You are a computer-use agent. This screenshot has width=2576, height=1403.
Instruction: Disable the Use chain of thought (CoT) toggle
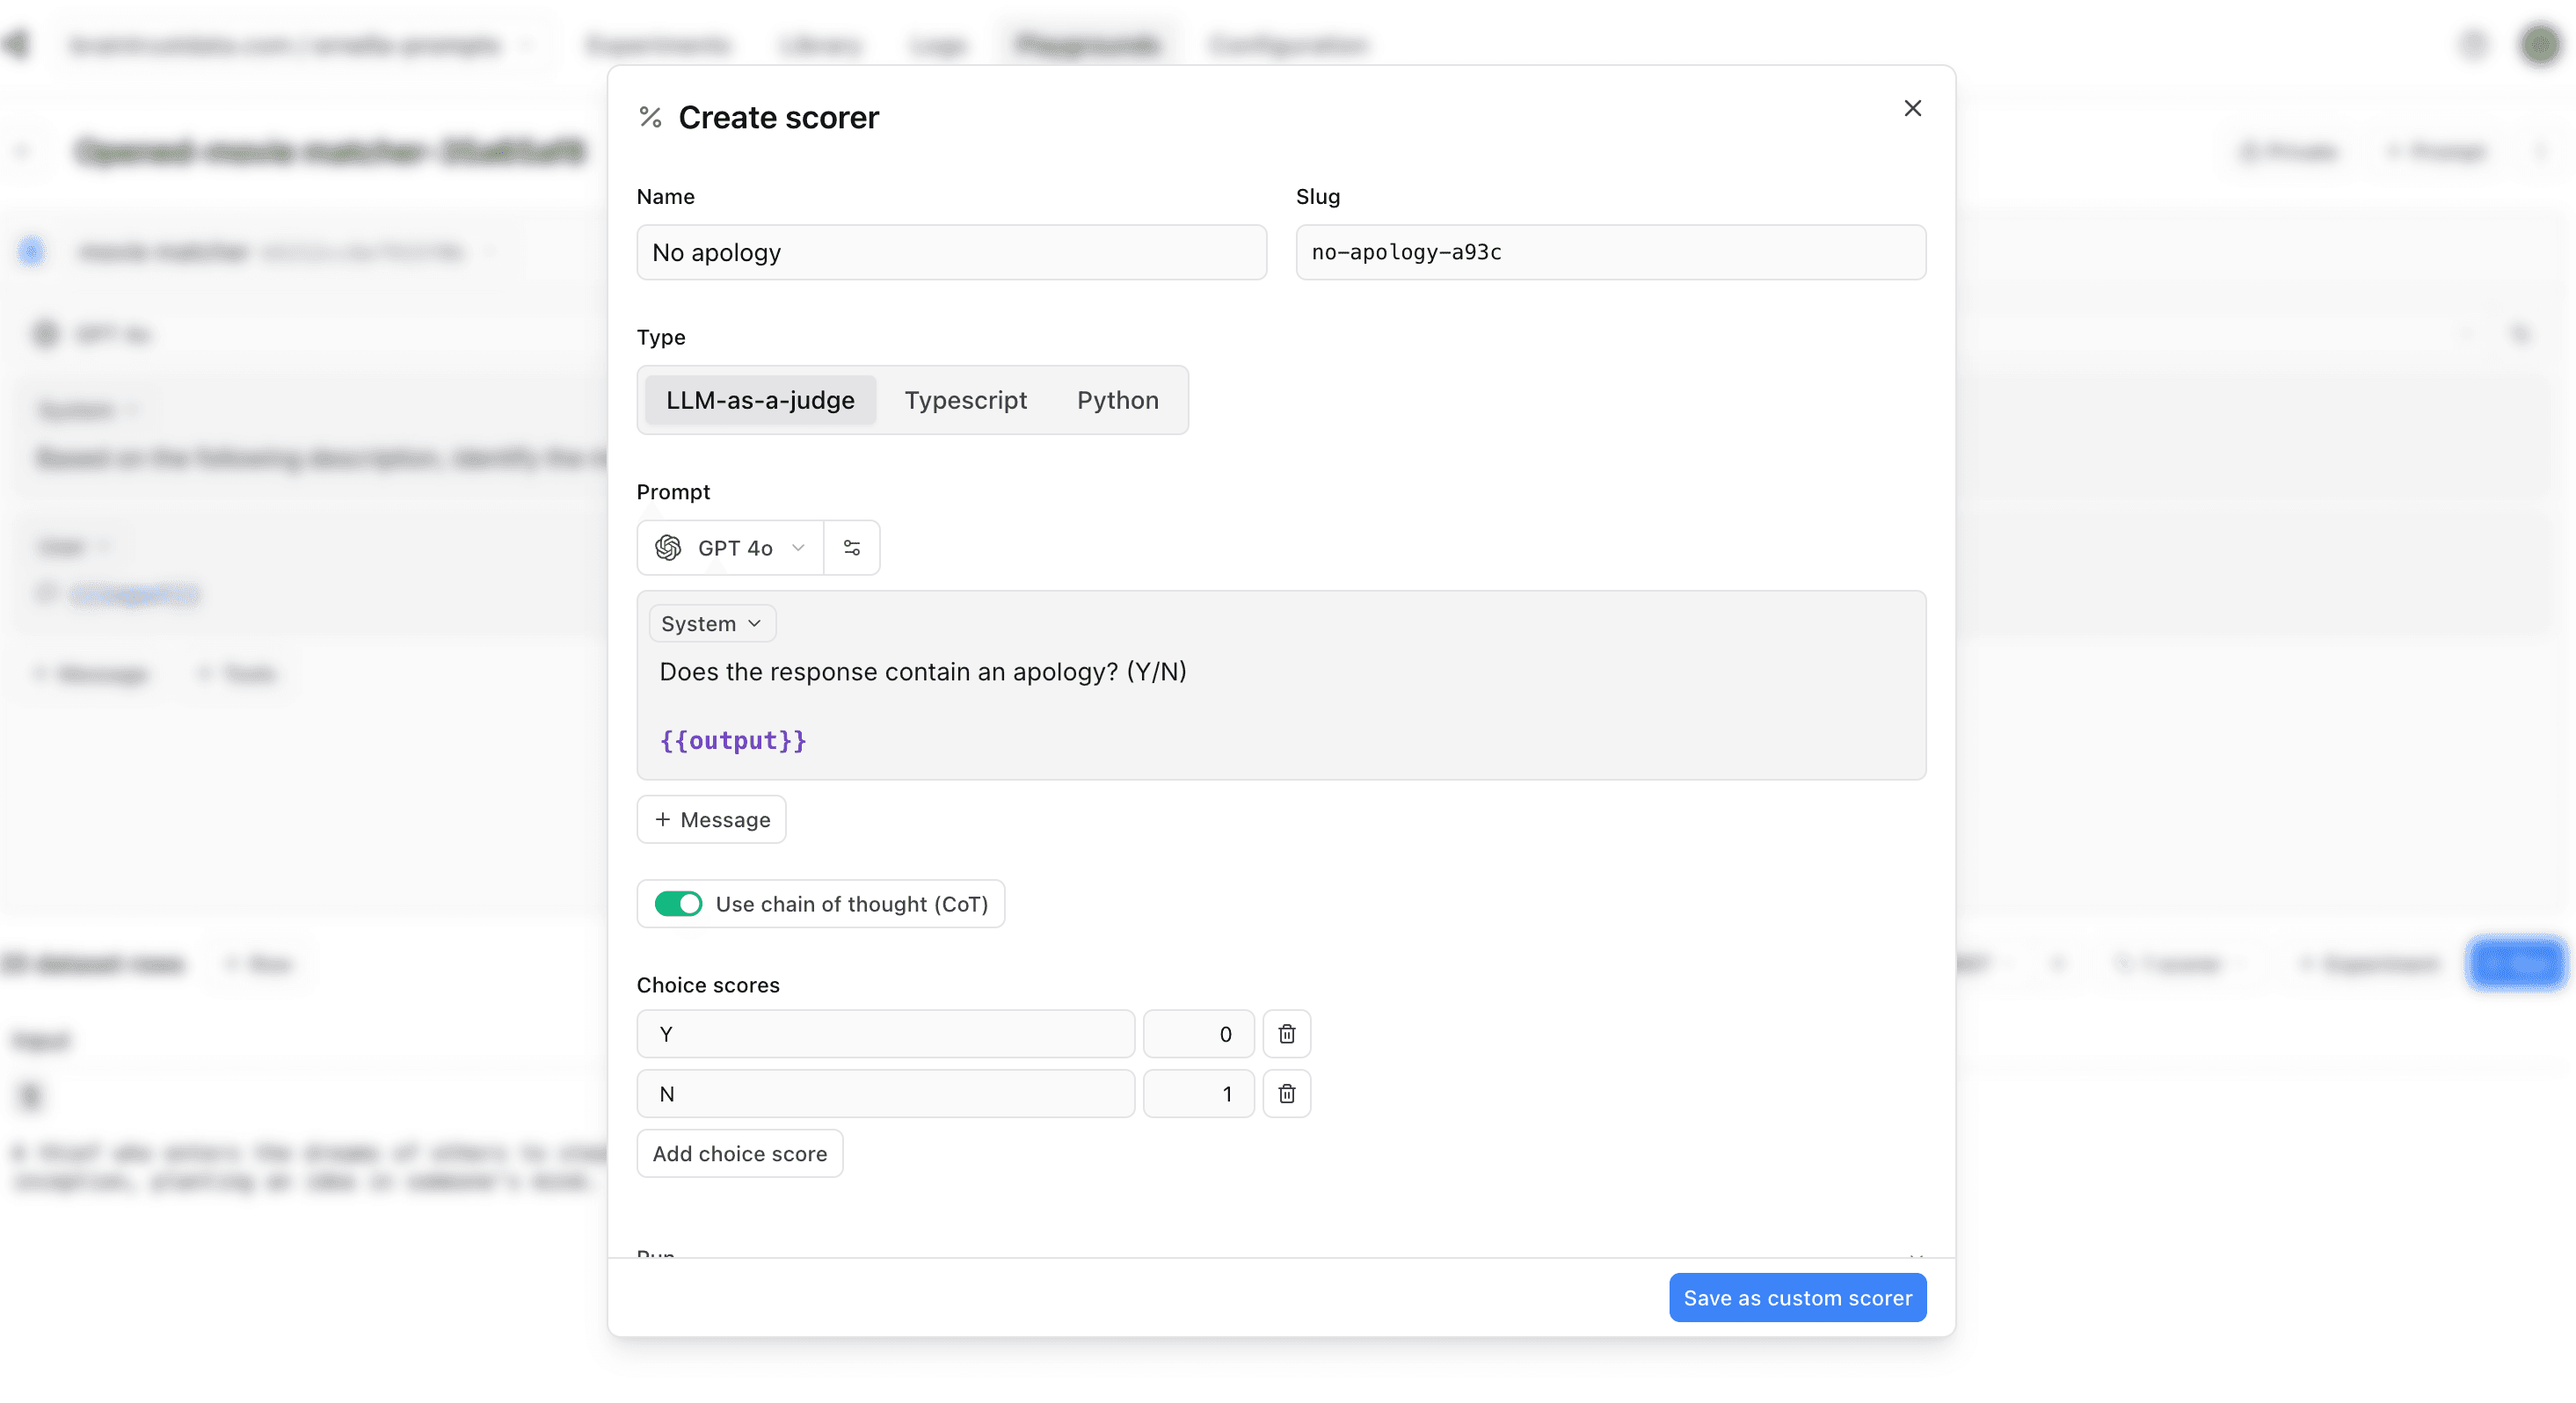679,903
